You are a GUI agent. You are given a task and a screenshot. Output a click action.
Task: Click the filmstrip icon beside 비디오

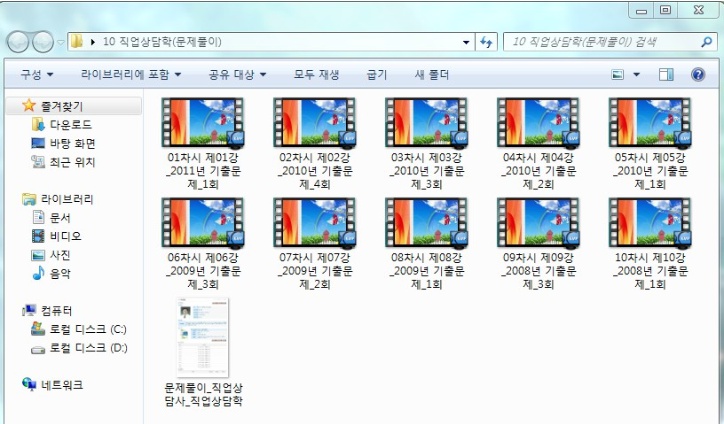(38, 236)
